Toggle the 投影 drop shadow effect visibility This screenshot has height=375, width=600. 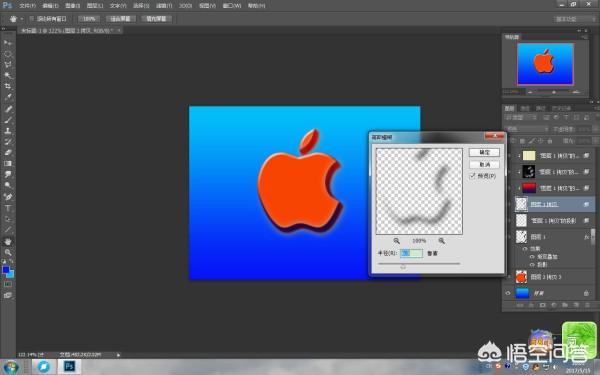click(532, 264)
